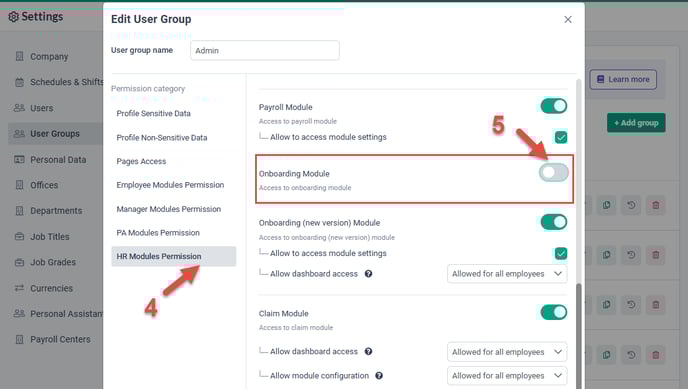Click the Job Titles briefcase icon
The height and width of the screenshot is (389, 688).
point(19,236)
